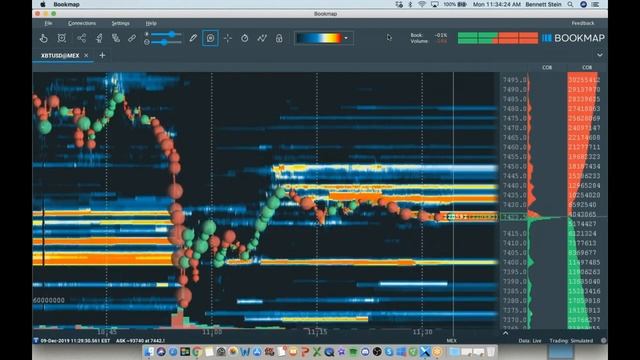
Task: Open the File menu
Action: click(x=48, y=23)
